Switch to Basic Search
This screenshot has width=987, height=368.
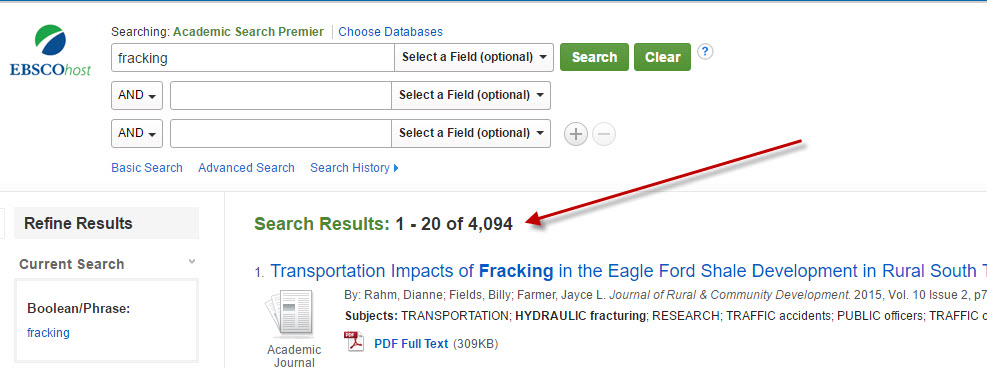tap(147, 168)
